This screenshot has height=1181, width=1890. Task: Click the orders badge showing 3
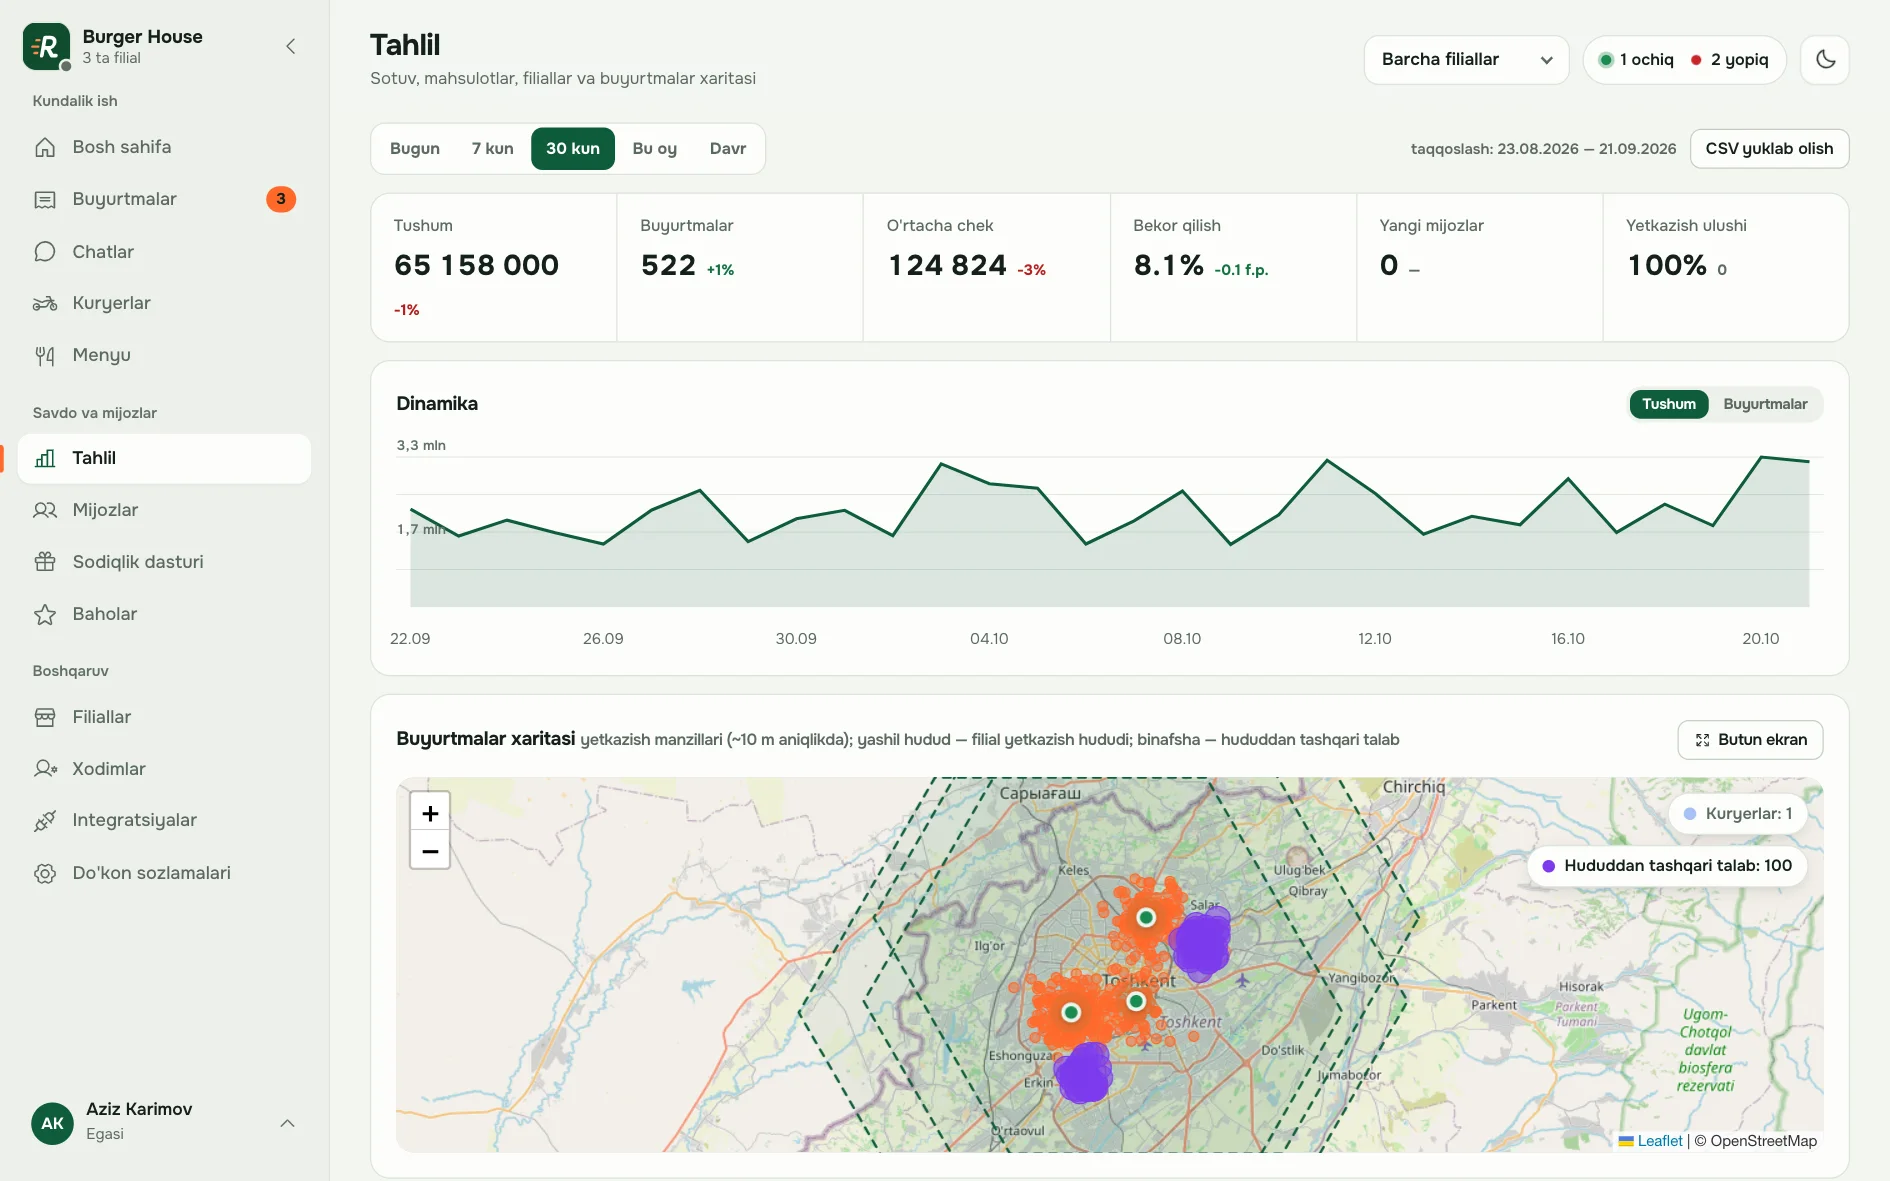pos(281,199)
